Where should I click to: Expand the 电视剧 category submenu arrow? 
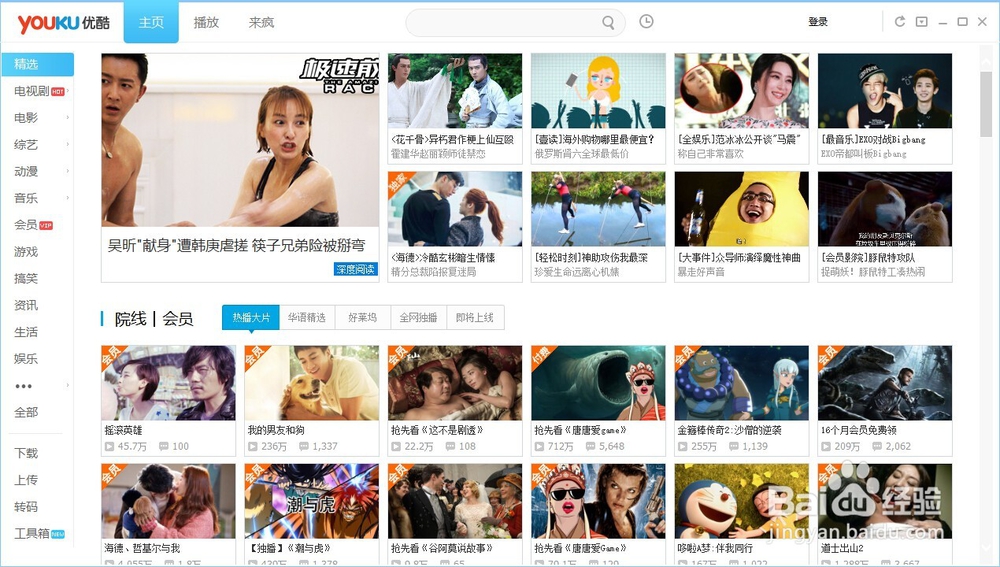(x=68, y=91)
